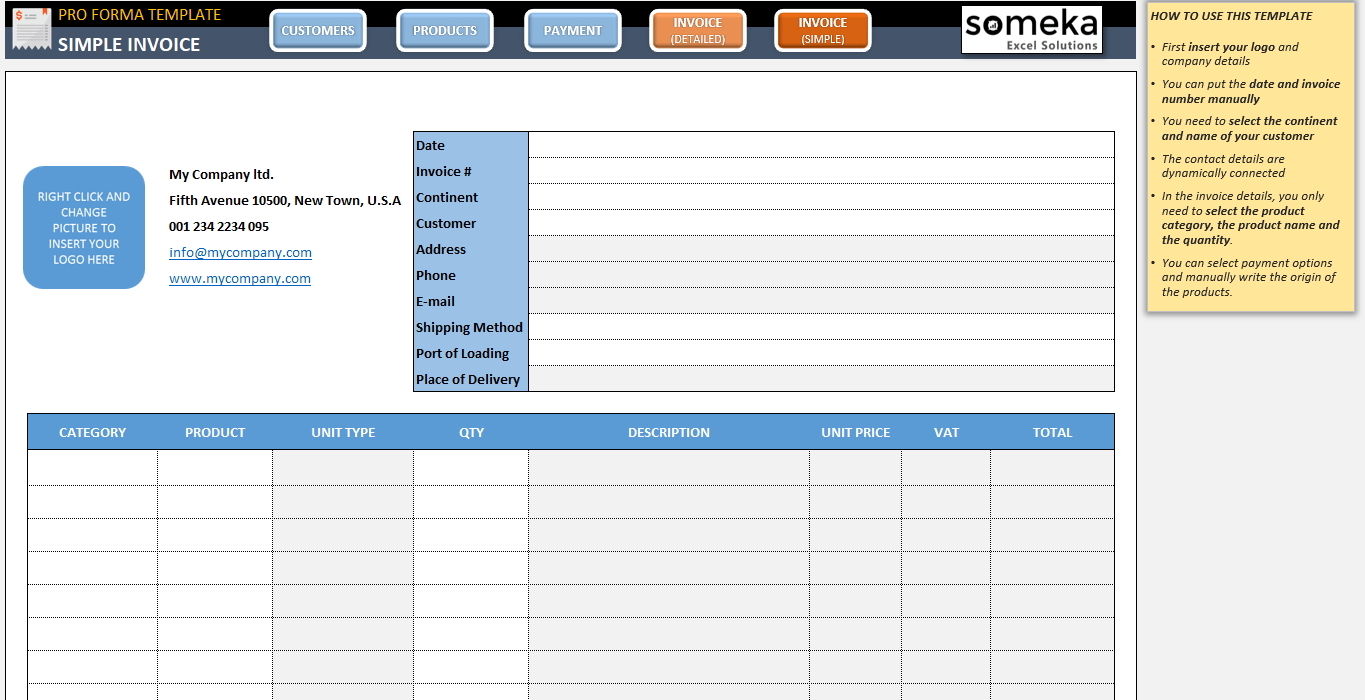This screenshot has width=1365, height=700.
Task: Select the Port of Loading value cell
Action: (x=821, y=353)
